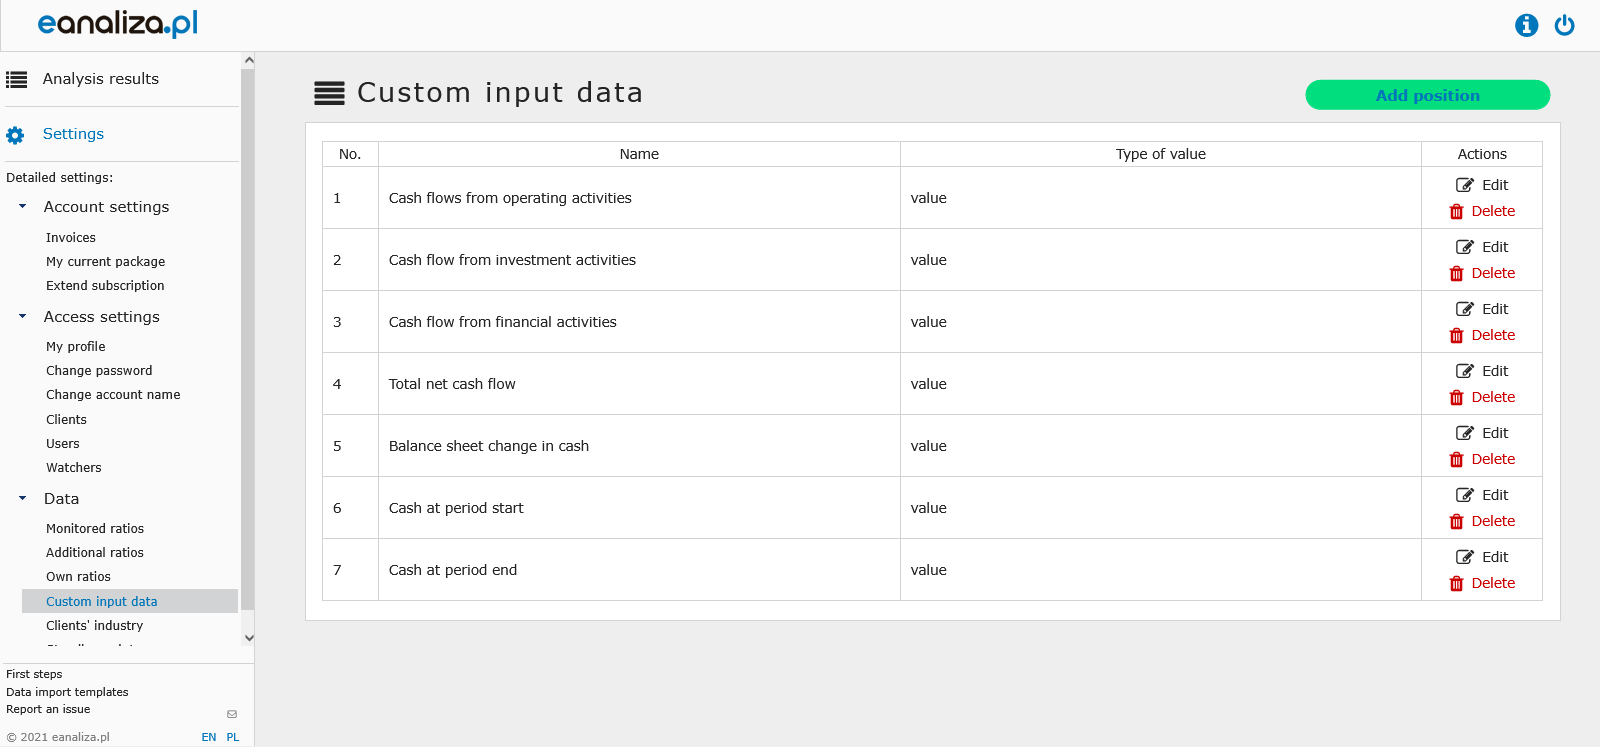The image size is (1600, 747).
Task: Click the Data heading label
Action: pos(61,499)
